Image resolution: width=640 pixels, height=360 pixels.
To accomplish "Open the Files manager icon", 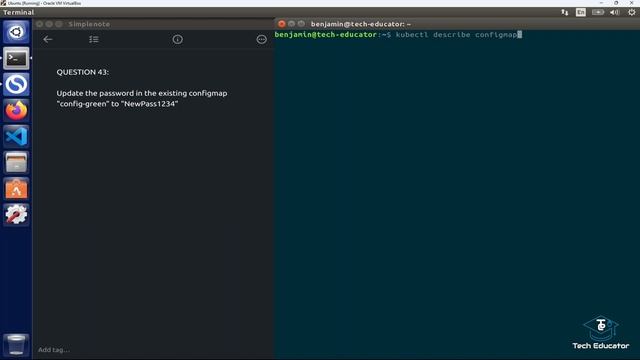I will (16, 162).
